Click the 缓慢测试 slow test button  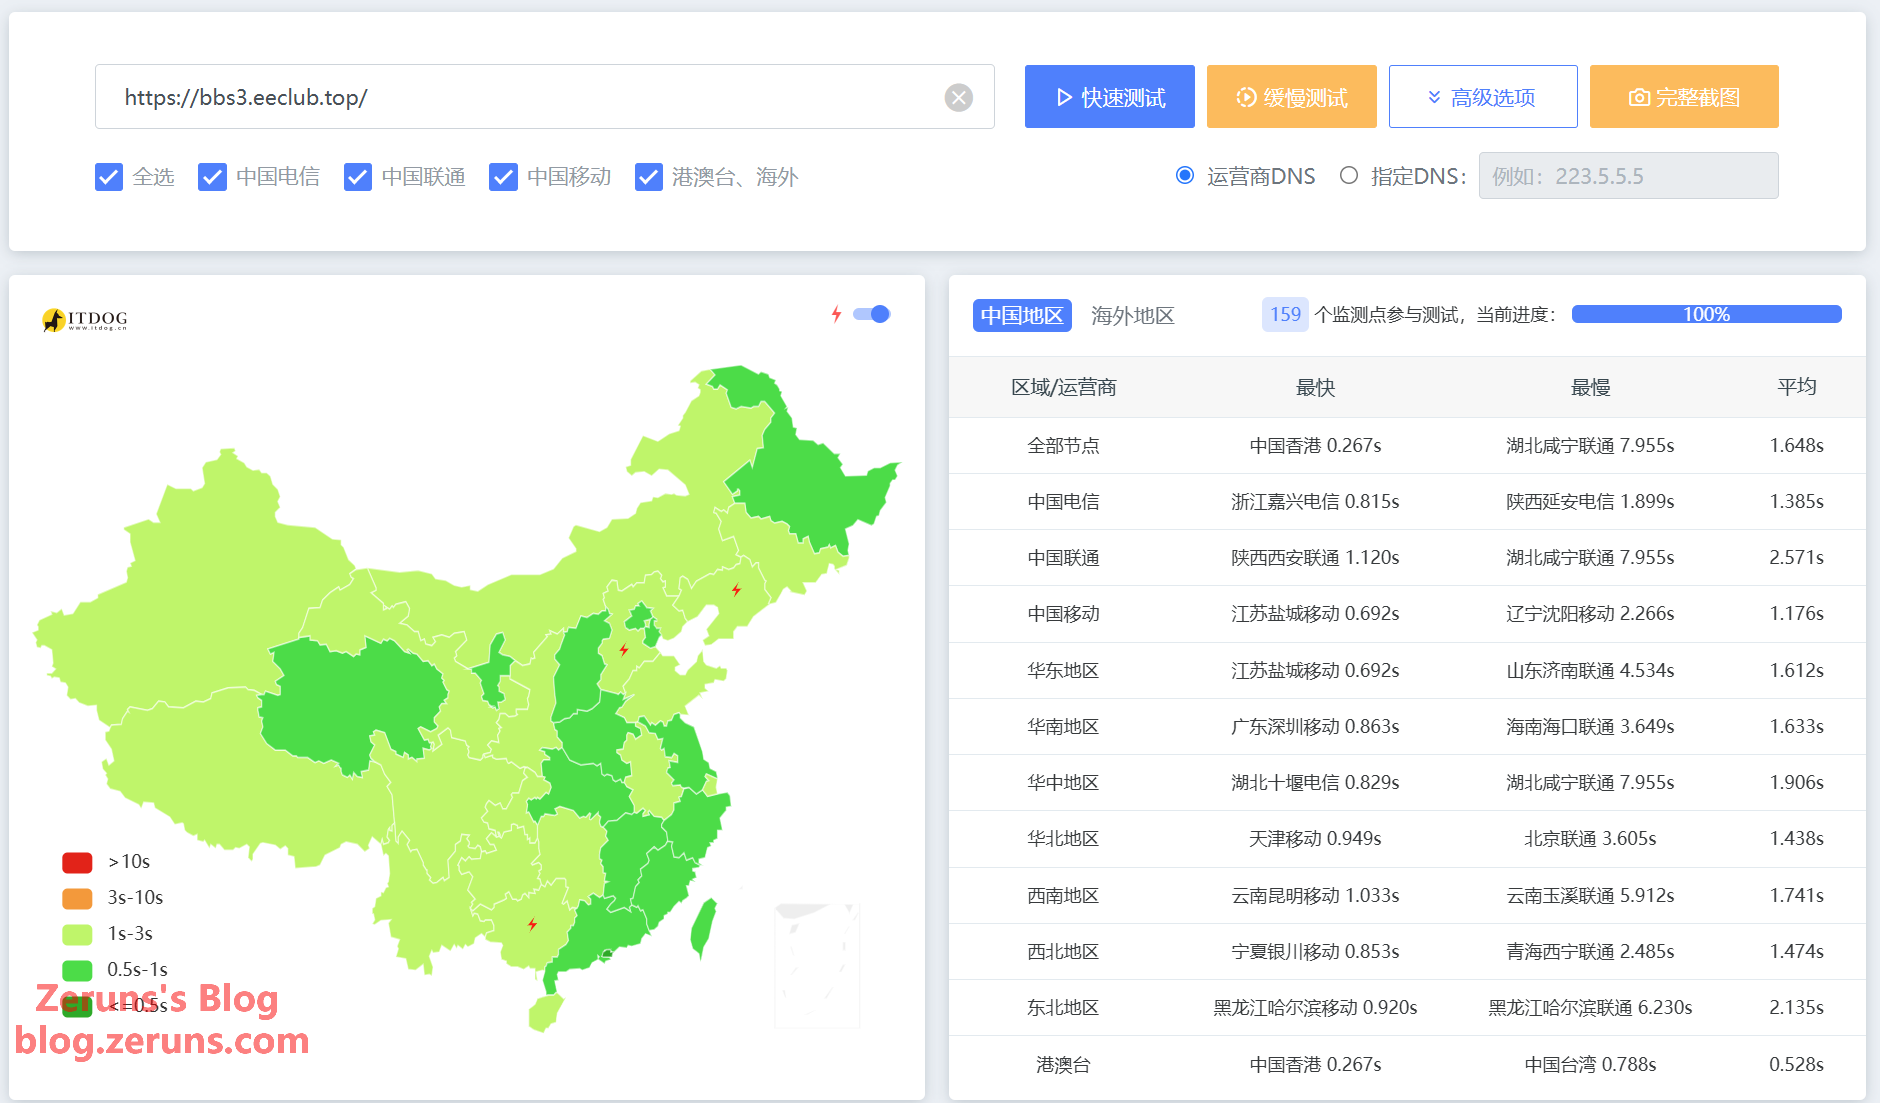[x=1291, y=97]
